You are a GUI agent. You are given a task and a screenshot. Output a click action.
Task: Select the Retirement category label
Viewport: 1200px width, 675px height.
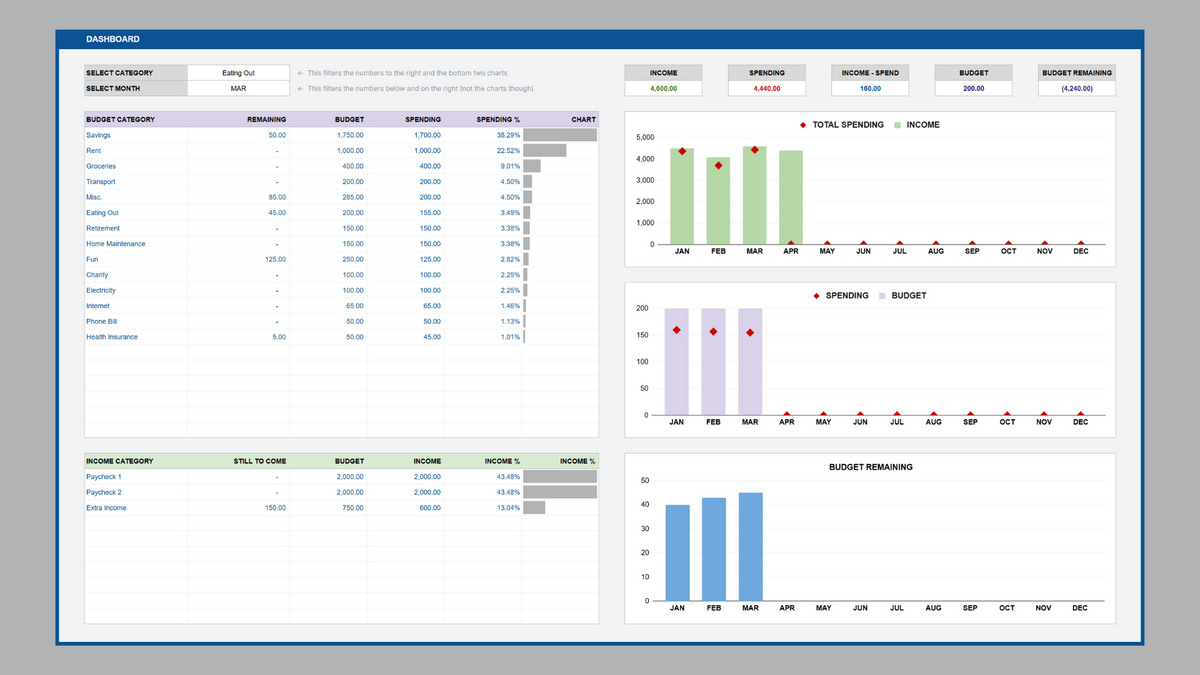103,228
